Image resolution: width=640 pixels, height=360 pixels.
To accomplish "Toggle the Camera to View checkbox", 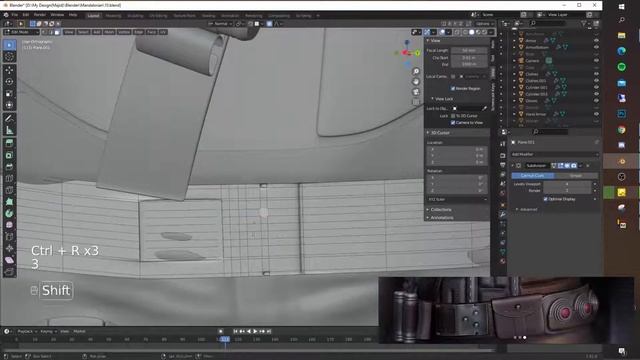I will click(x=453, y=122).
